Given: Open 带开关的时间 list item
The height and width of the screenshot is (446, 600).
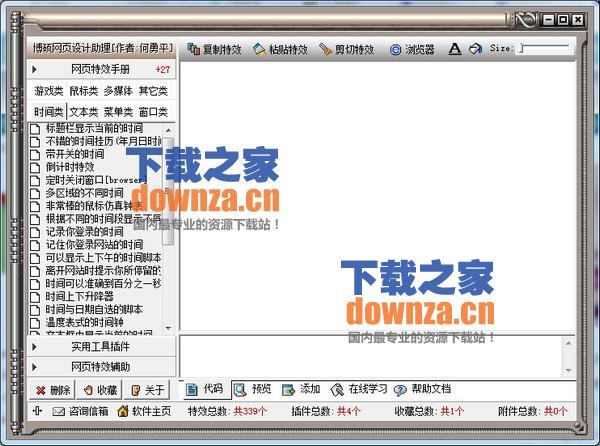Looking at the screenshot, I should pyautogui.click(x=75, y=154).
